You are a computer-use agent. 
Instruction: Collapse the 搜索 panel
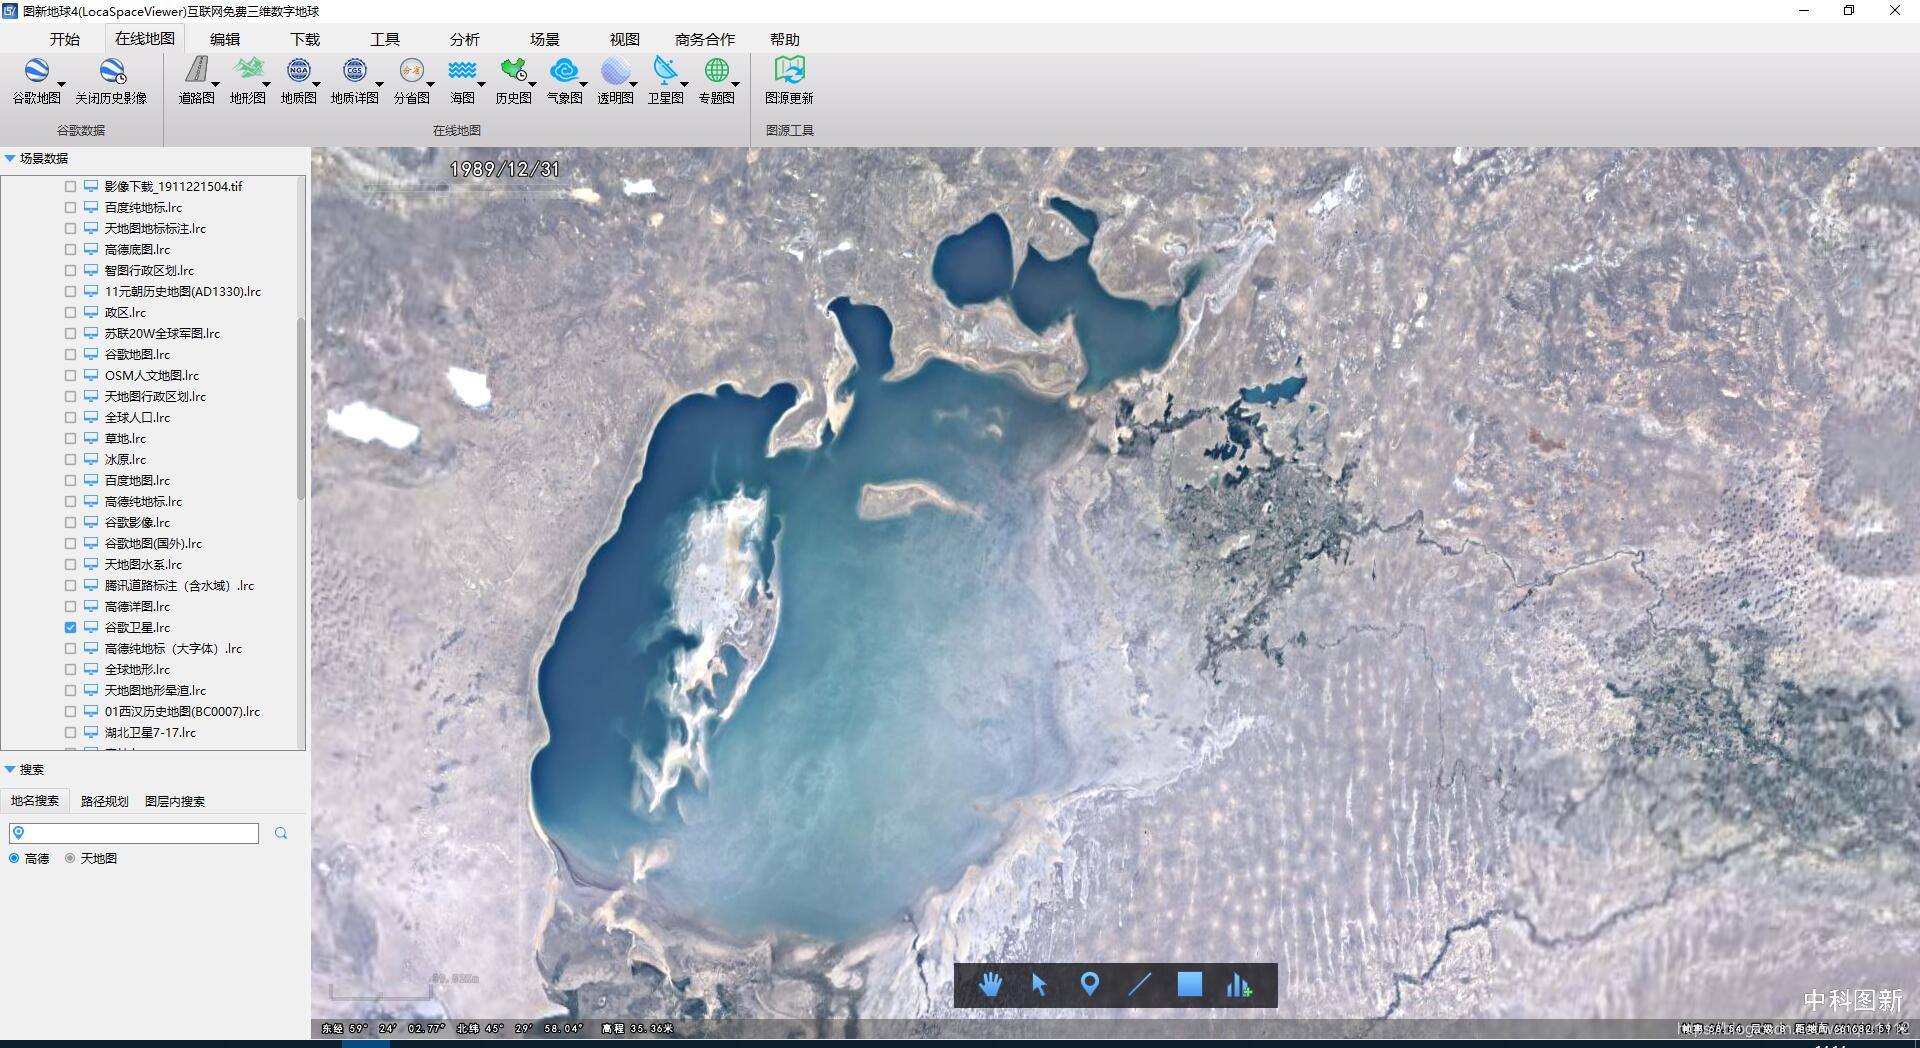coord(10,769)
